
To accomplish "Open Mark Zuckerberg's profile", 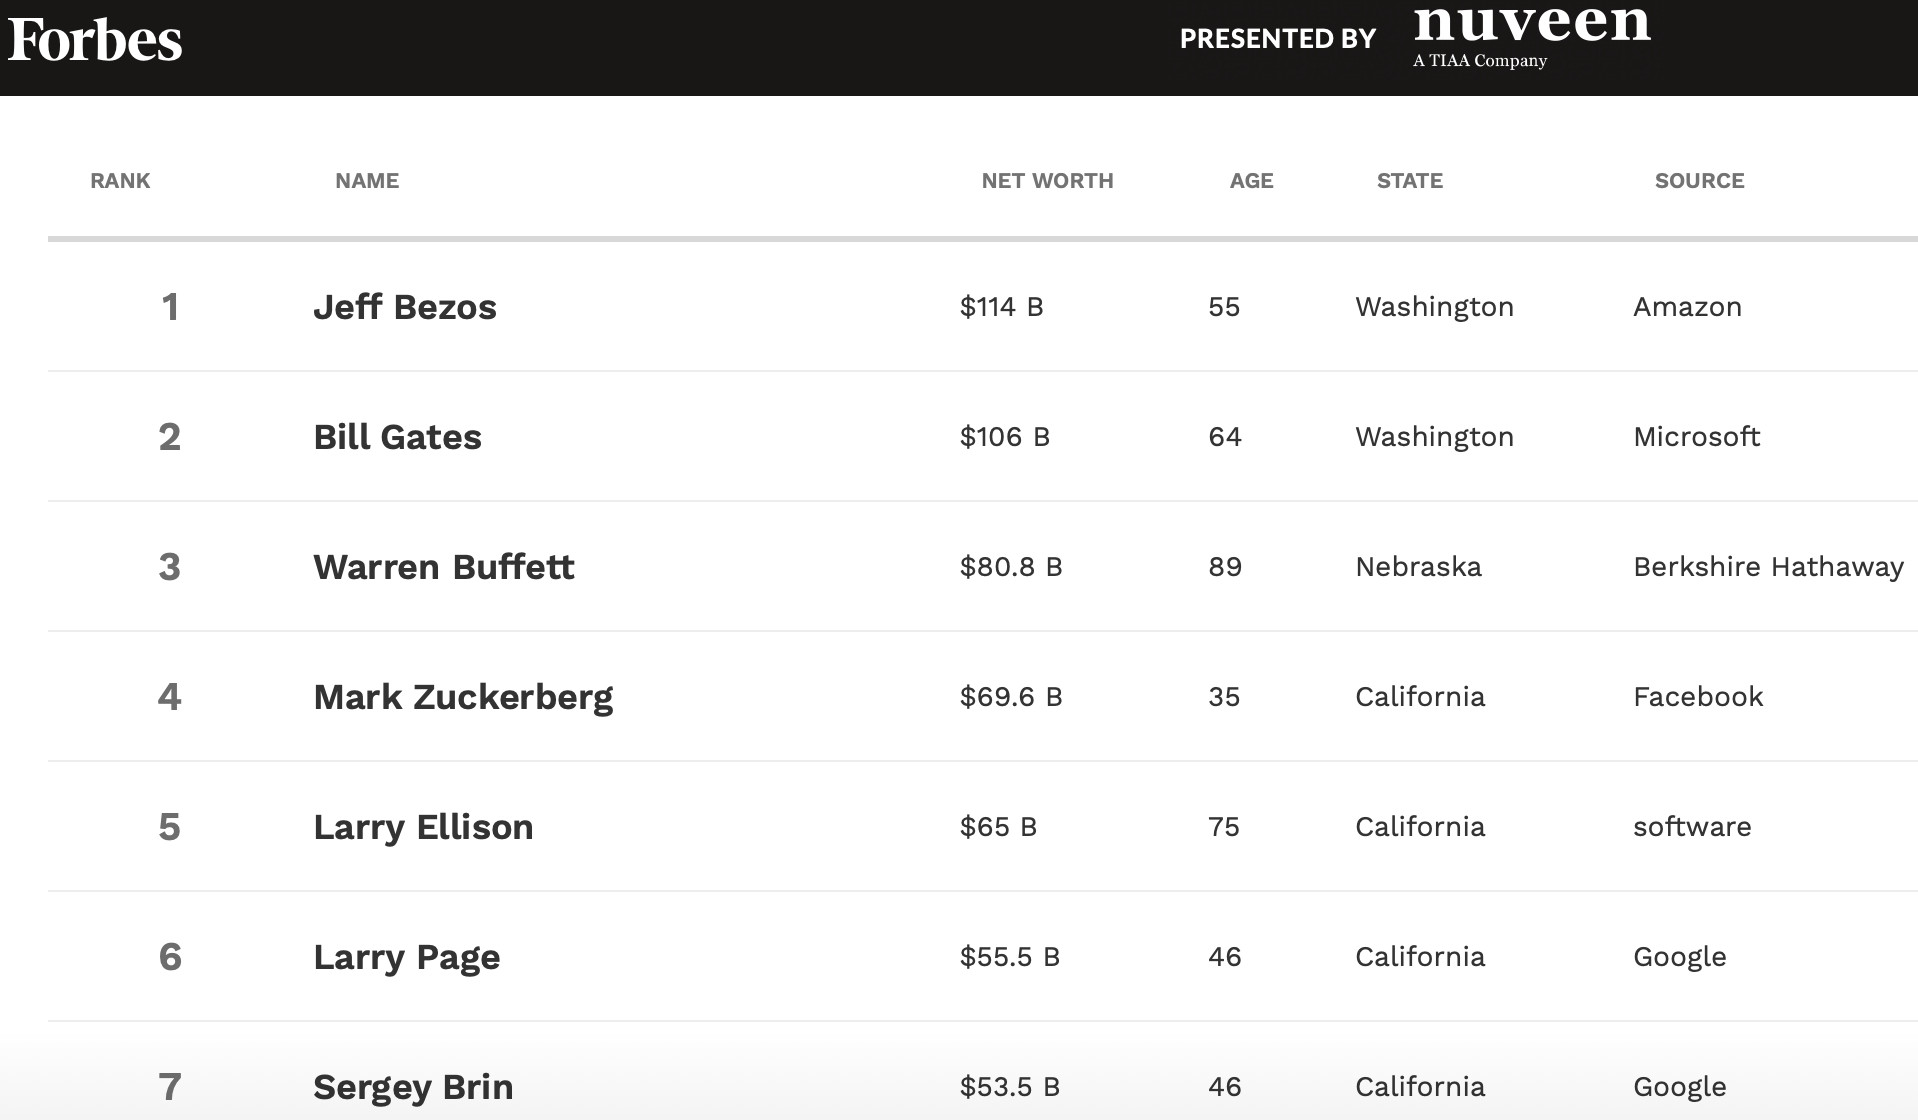I will click(463, 697).
